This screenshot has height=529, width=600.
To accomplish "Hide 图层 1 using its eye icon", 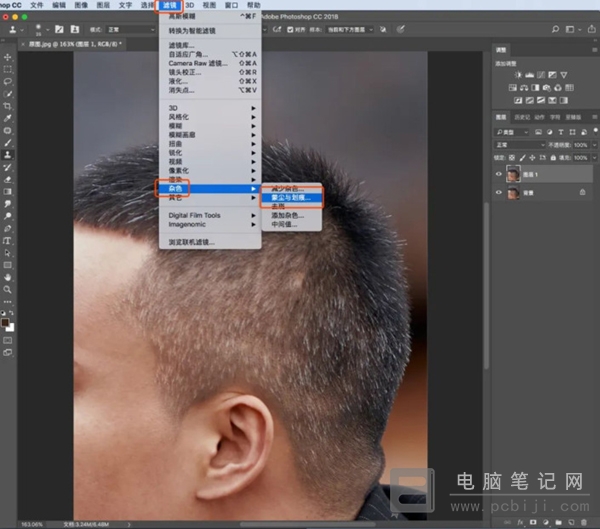I will 499,174.
